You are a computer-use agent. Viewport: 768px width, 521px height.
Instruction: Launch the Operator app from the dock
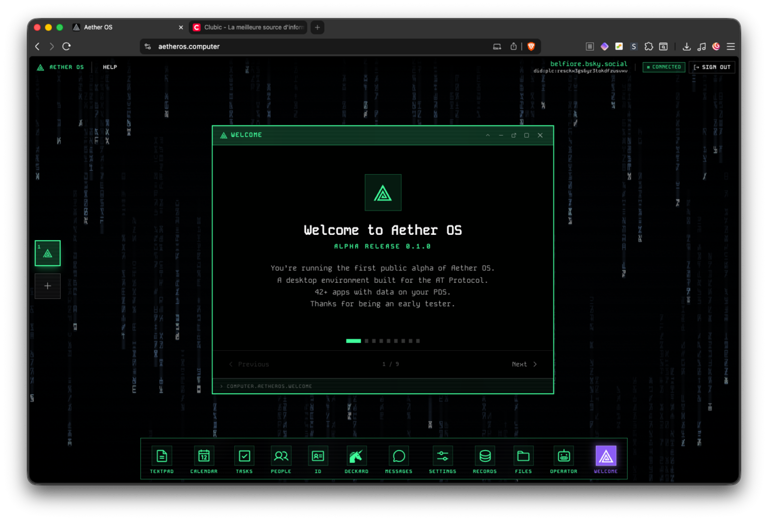click(x=563, y=460)
